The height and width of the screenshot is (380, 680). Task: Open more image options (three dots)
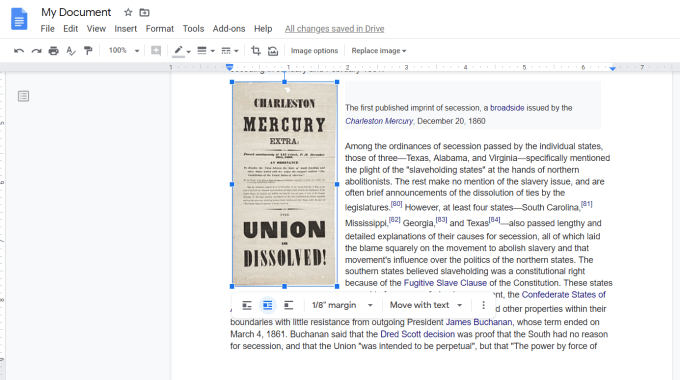point(484,305)
